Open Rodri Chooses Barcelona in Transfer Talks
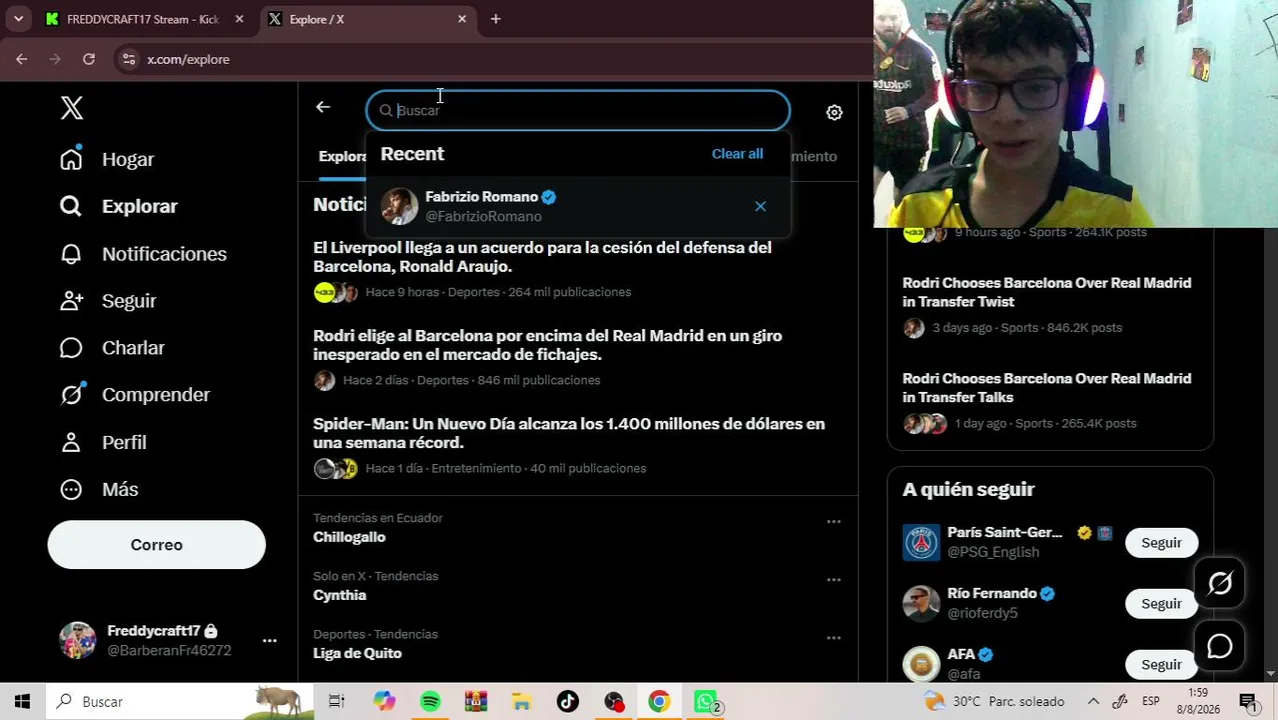This screenshot has width=1278, height=720. 1047,388
